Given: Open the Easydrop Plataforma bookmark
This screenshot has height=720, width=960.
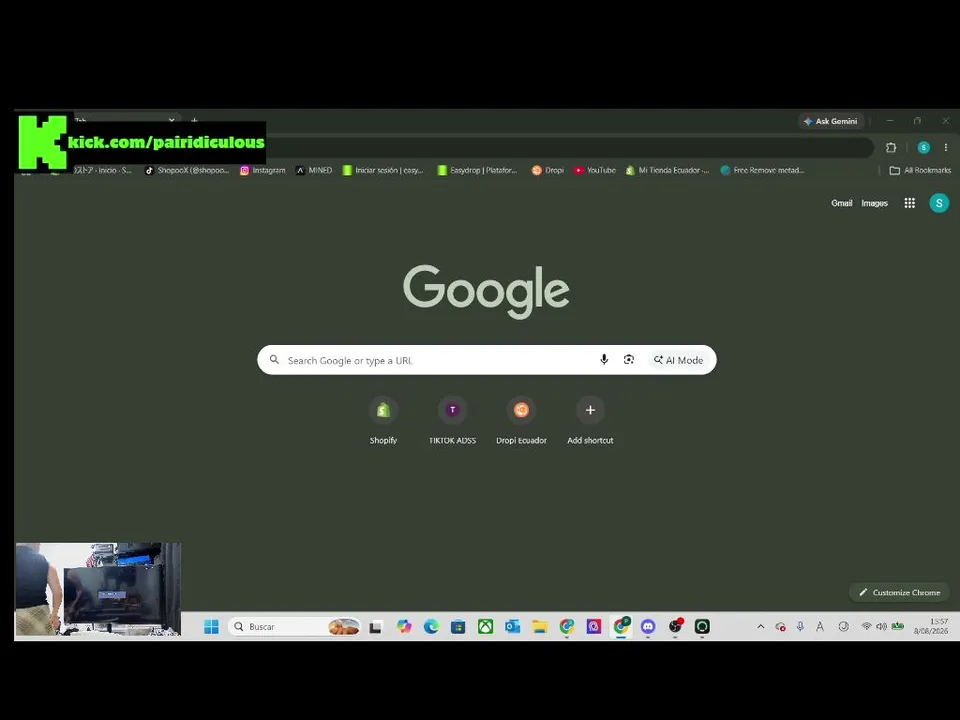Looking at the screenshot, I should (x=478, y=171).
